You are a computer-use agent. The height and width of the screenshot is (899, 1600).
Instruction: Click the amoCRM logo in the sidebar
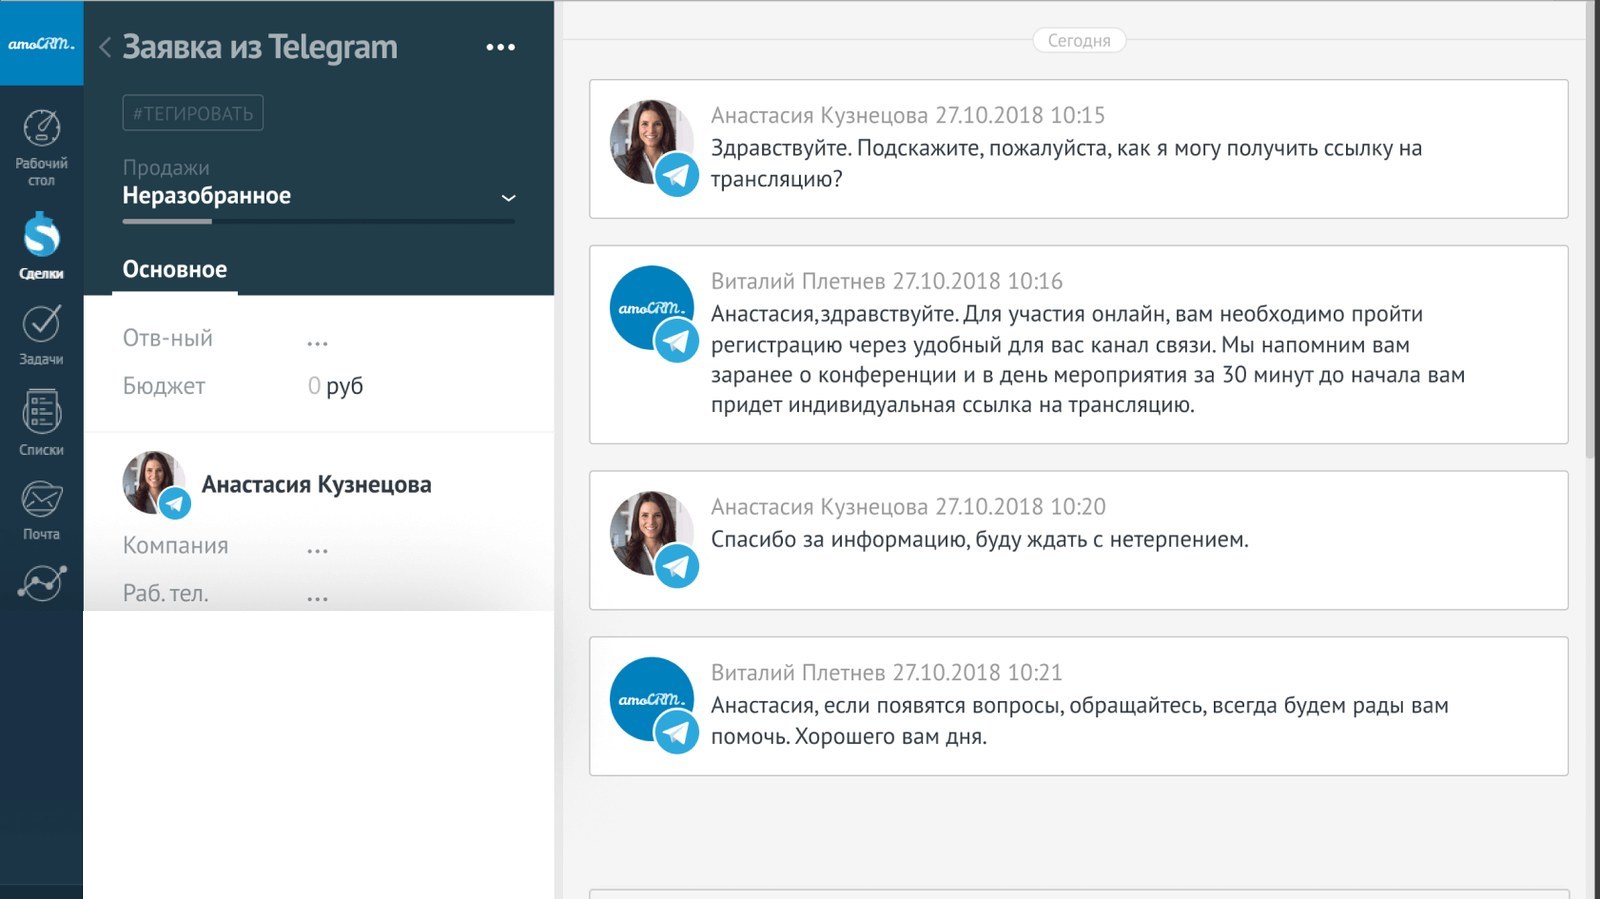[x=41, y=43]
